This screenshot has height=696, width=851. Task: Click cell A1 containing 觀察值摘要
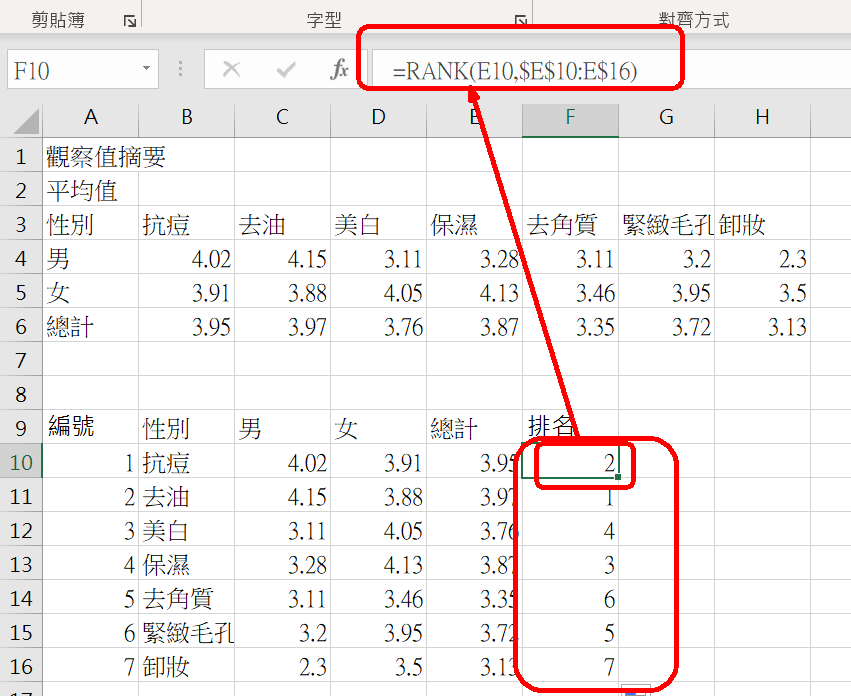coord(106,157)
